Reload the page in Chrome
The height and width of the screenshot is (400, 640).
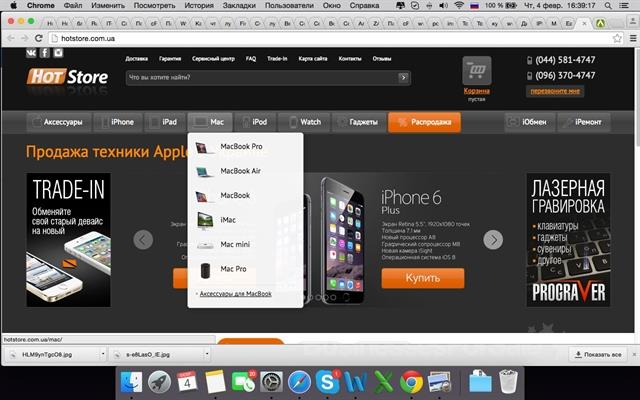point(39,38)
